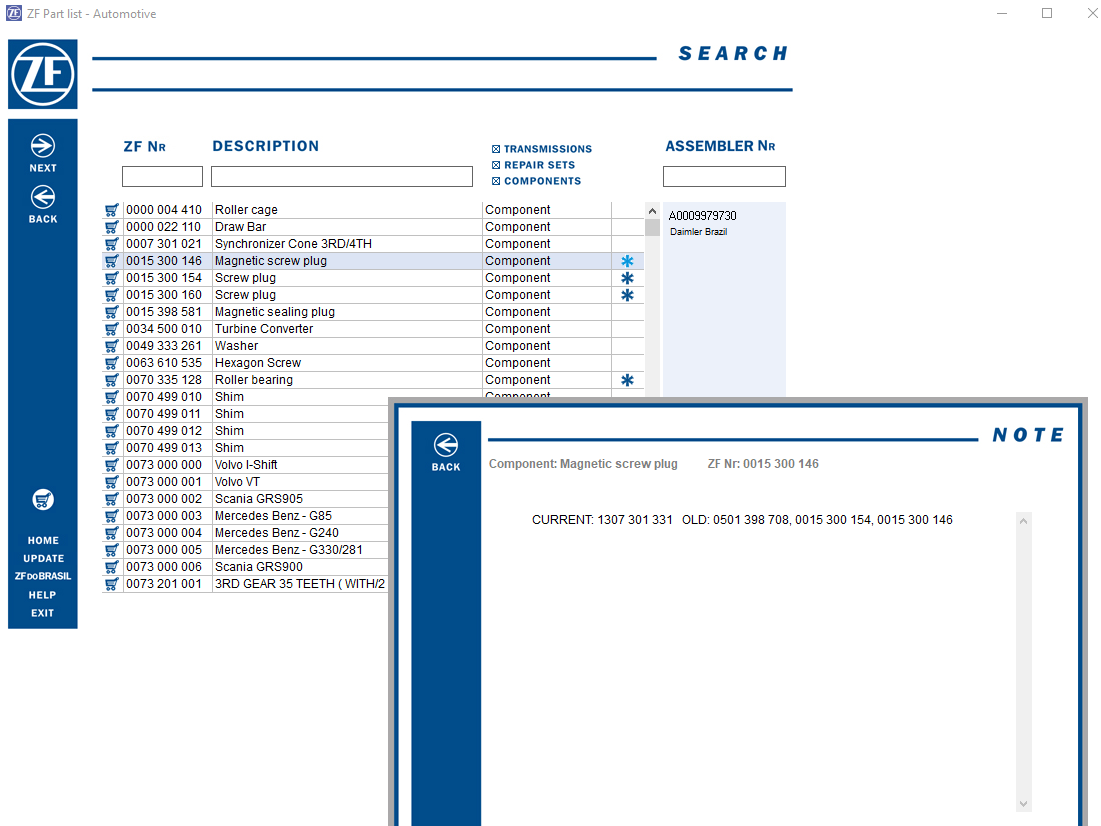The width and height of the screenshot is (1101, 826).
Task: Maximize the ZF Part list window
Action: (x=1047, y=13)
